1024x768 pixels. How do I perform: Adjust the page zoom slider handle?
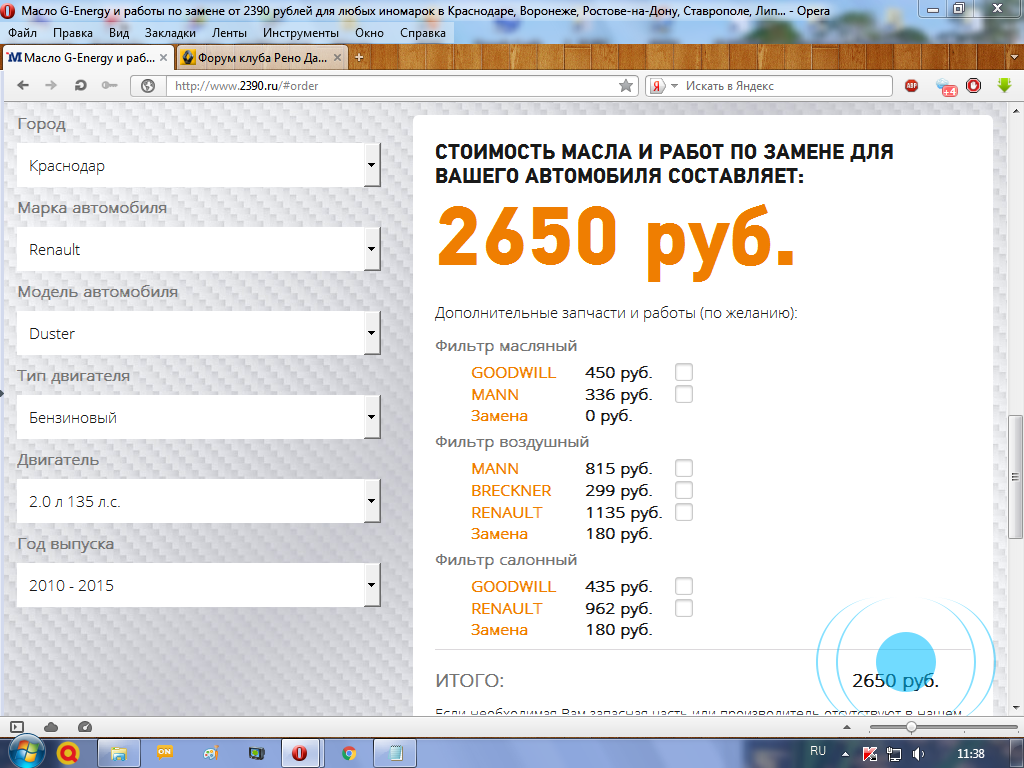911,727
